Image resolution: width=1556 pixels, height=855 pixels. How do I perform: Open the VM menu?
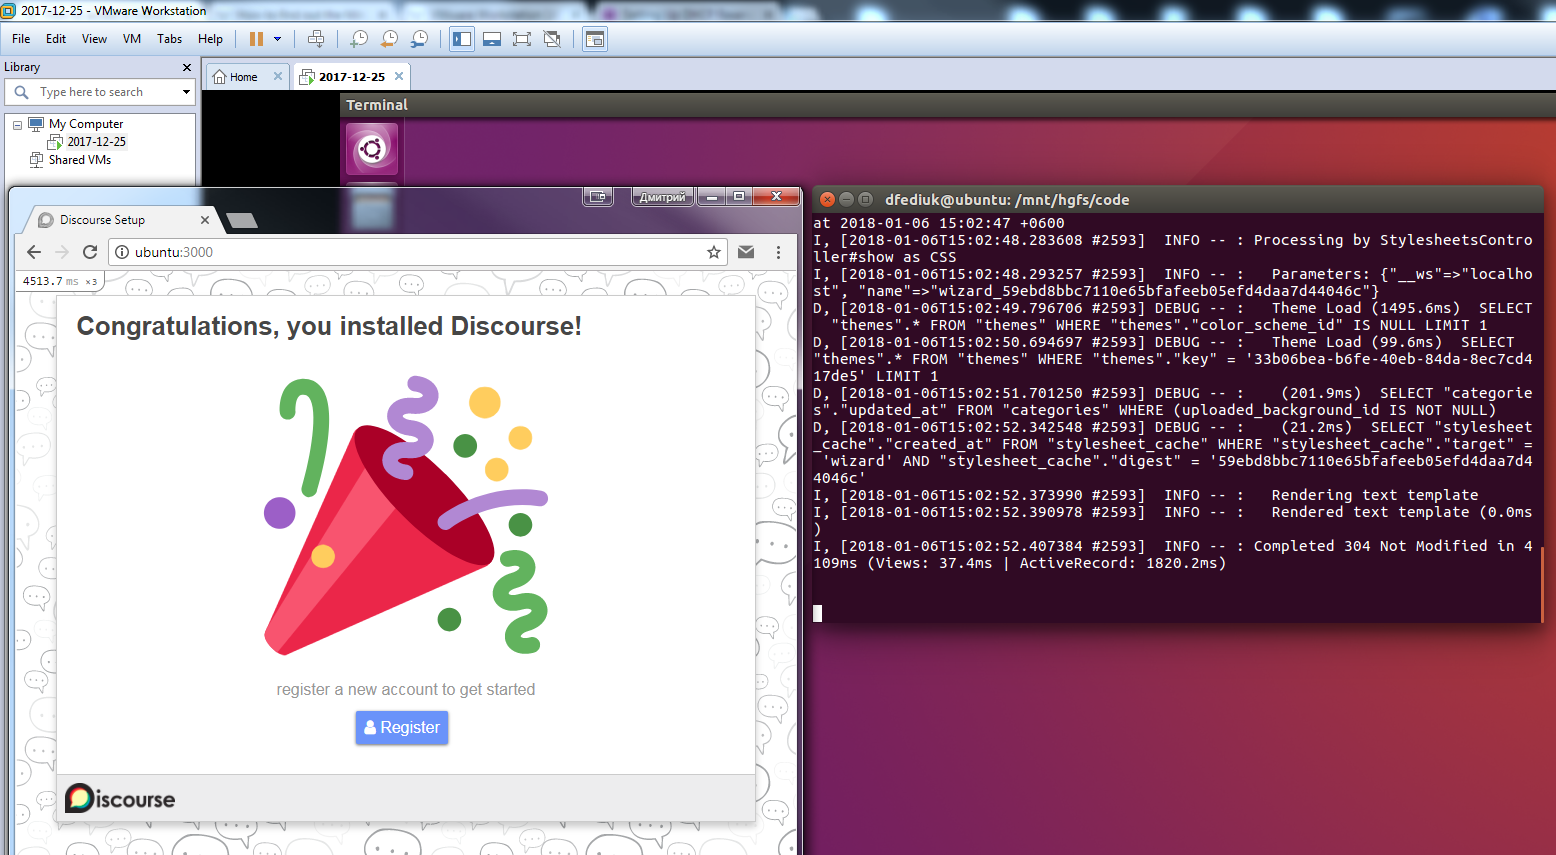pyautogui.click(x=131, y=39)
